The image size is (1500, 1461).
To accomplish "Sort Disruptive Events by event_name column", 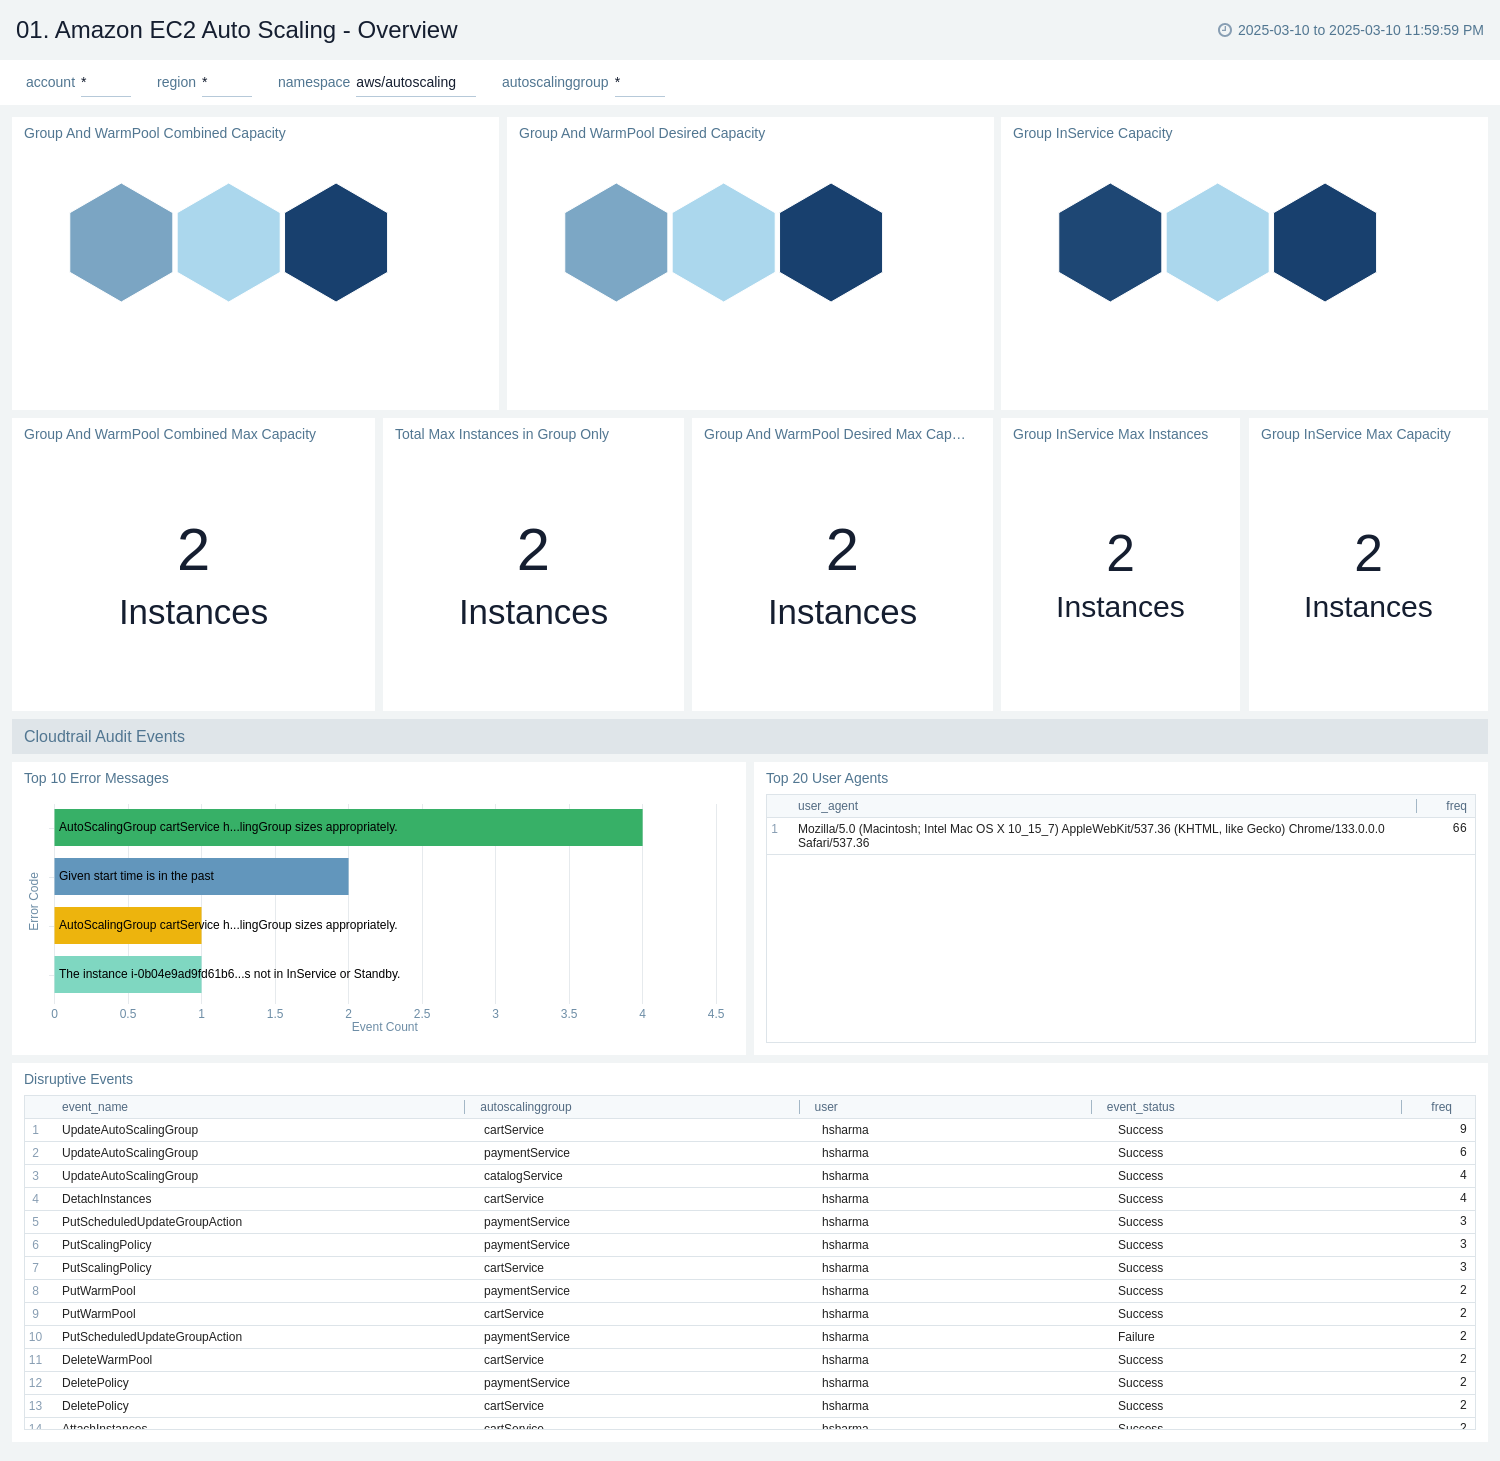I will click(x=93, y=1107).
